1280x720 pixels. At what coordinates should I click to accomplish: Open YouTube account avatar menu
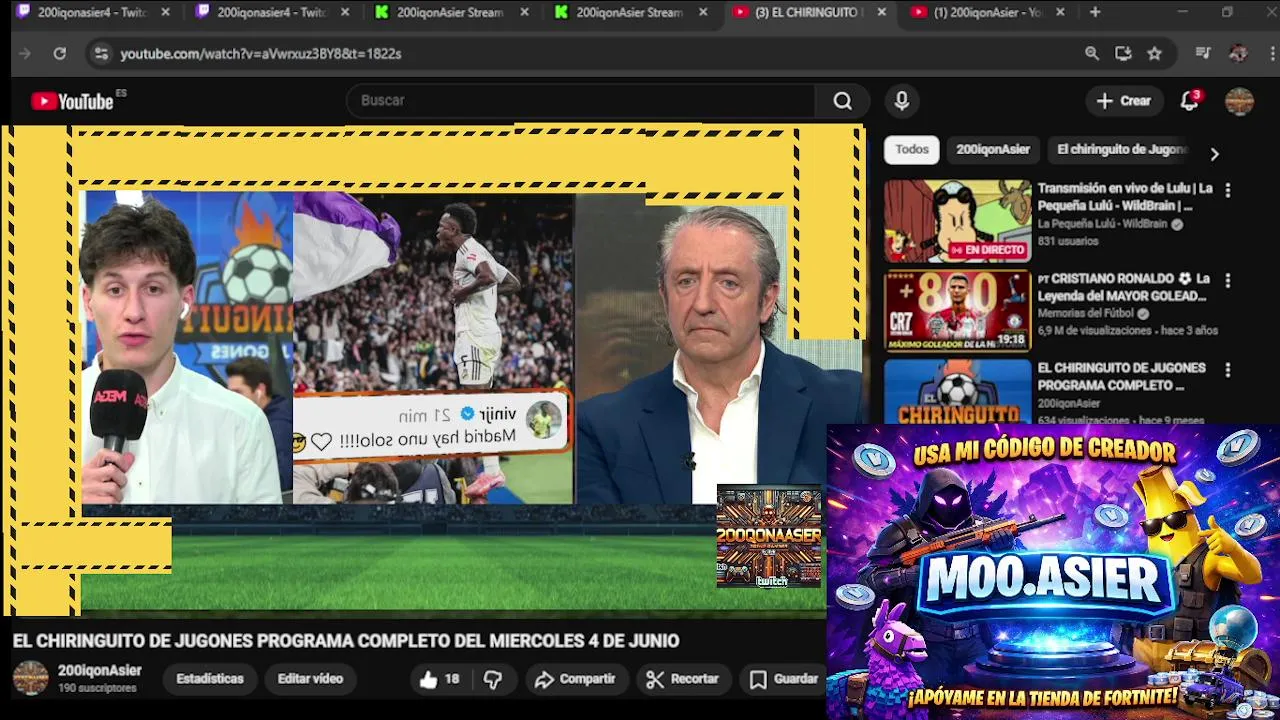point(1239,101)
